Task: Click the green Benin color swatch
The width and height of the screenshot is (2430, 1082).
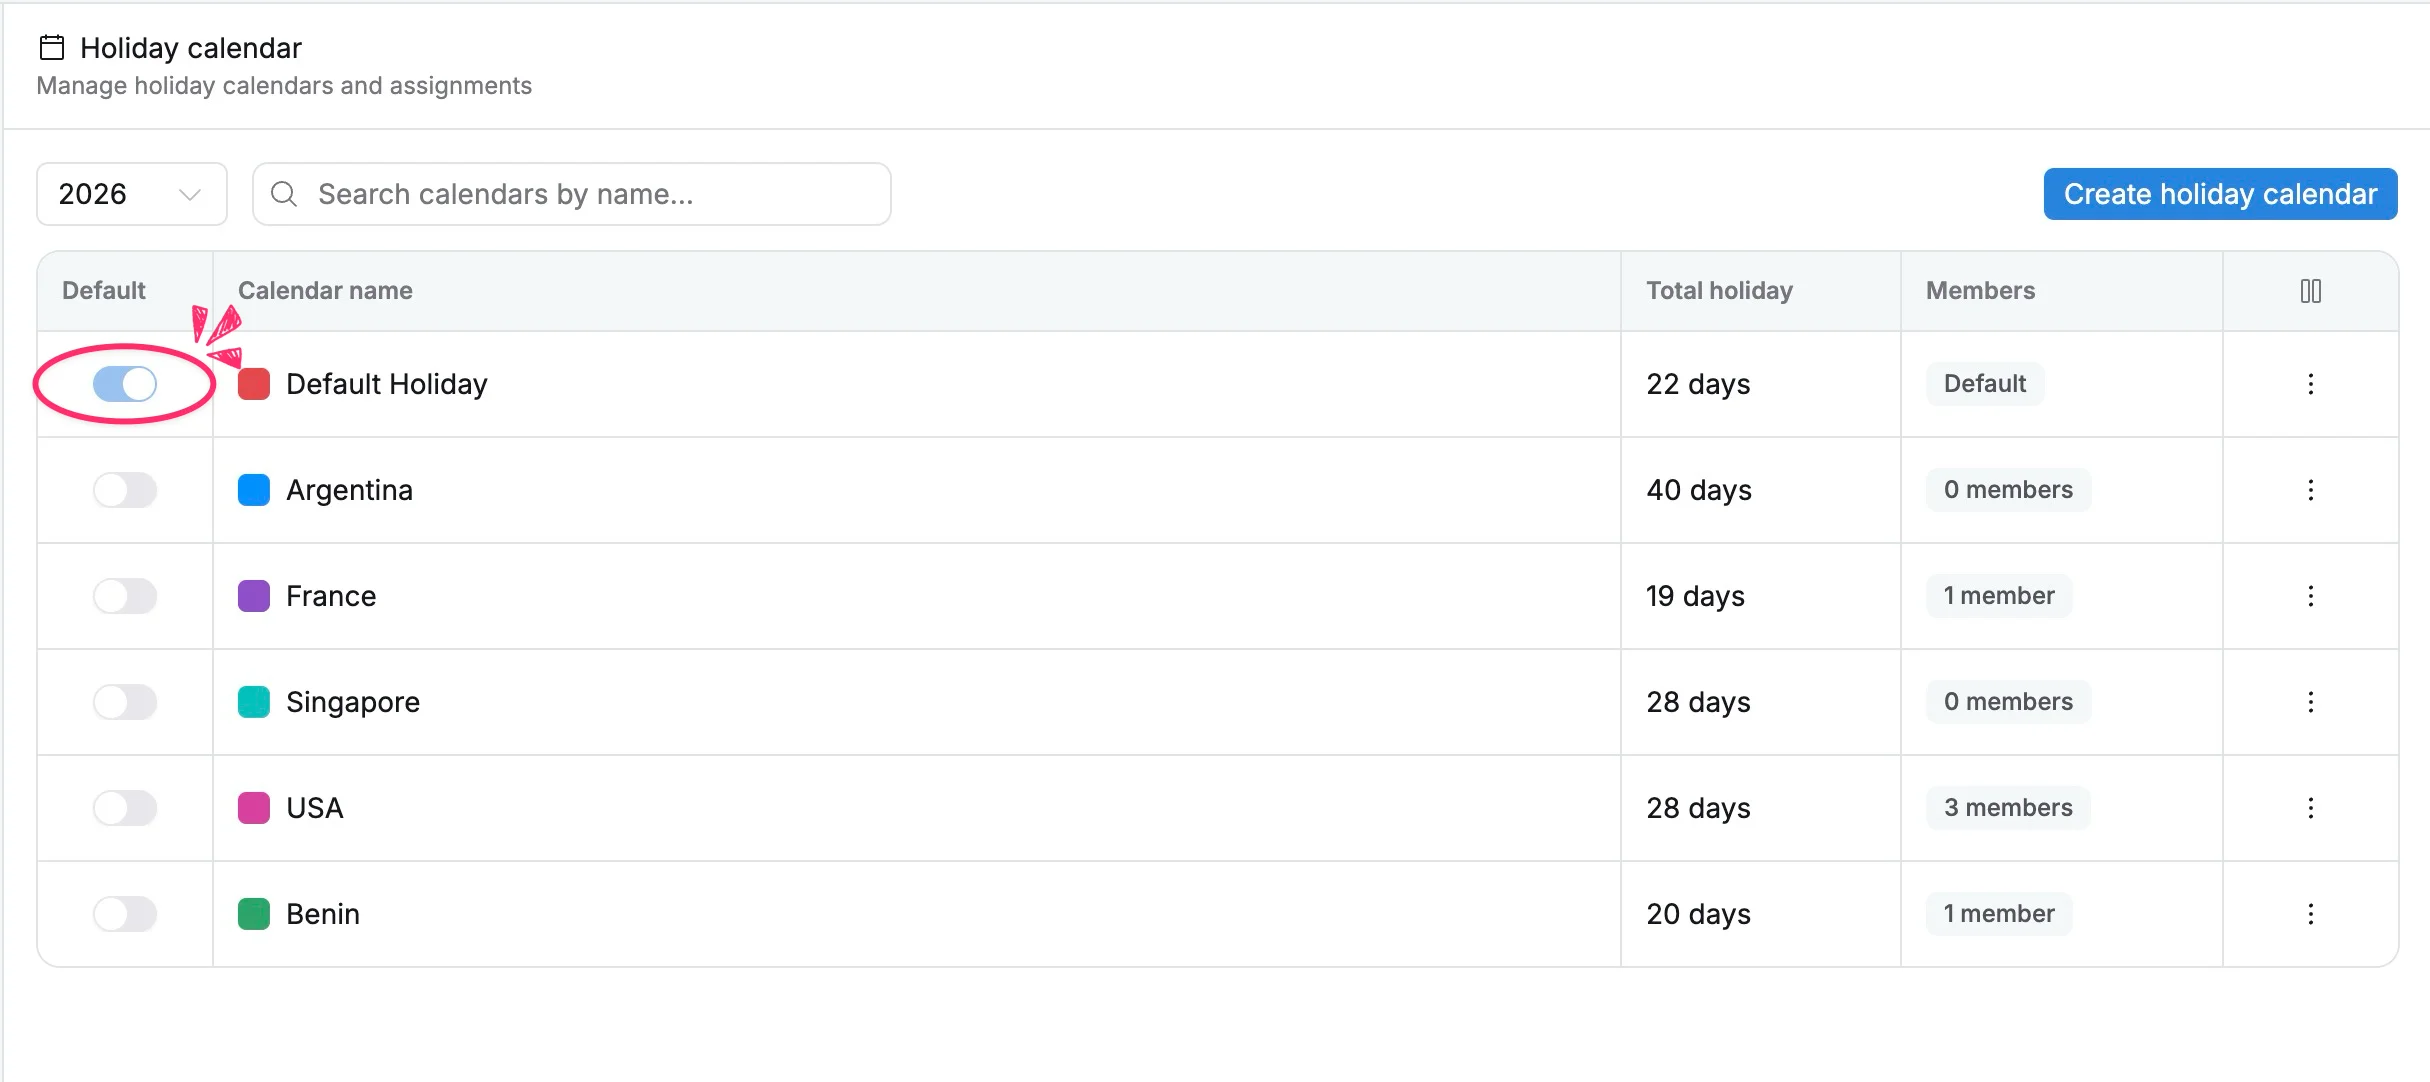Action: 254,914
